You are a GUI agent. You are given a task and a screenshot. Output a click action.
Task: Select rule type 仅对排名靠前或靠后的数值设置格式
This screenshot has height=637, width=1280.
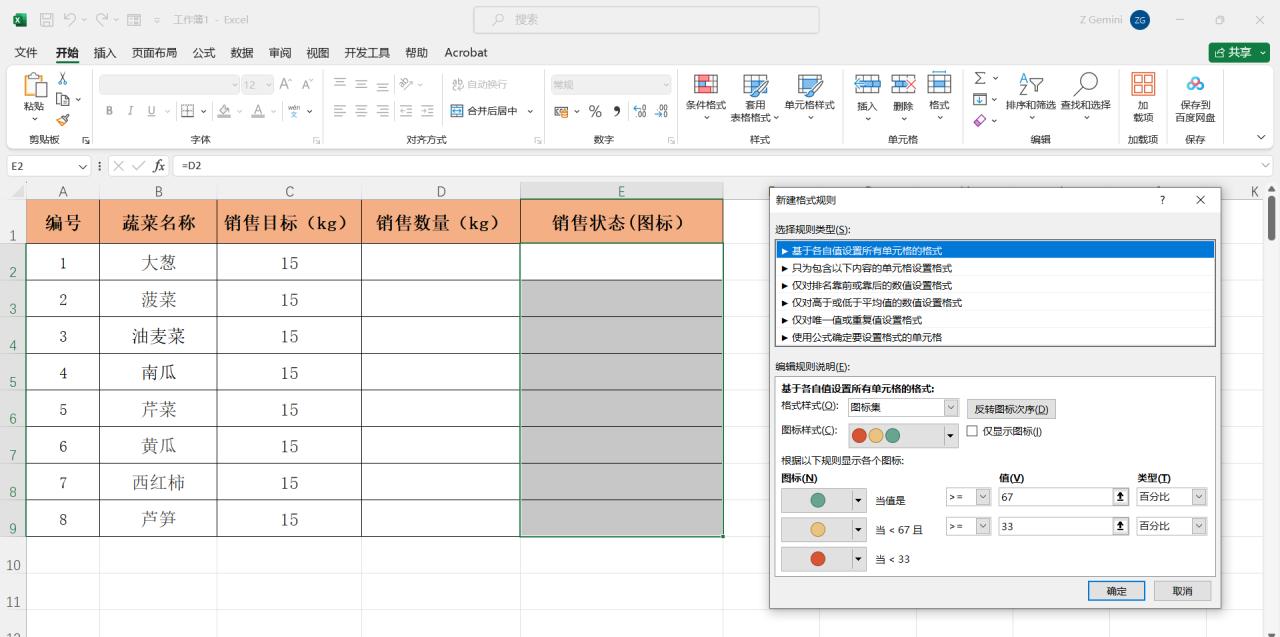pos(996,285)
